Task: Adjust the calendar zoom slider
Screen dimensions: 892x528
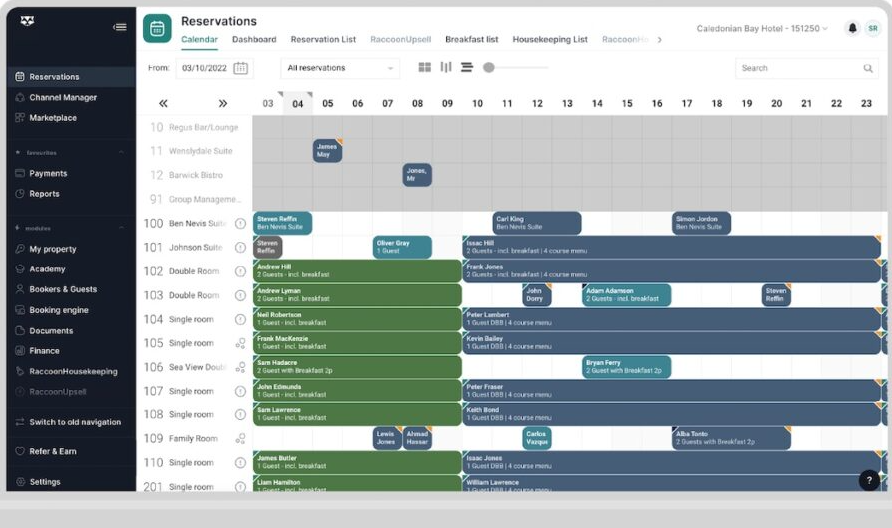Action: (x=489, y=68)
